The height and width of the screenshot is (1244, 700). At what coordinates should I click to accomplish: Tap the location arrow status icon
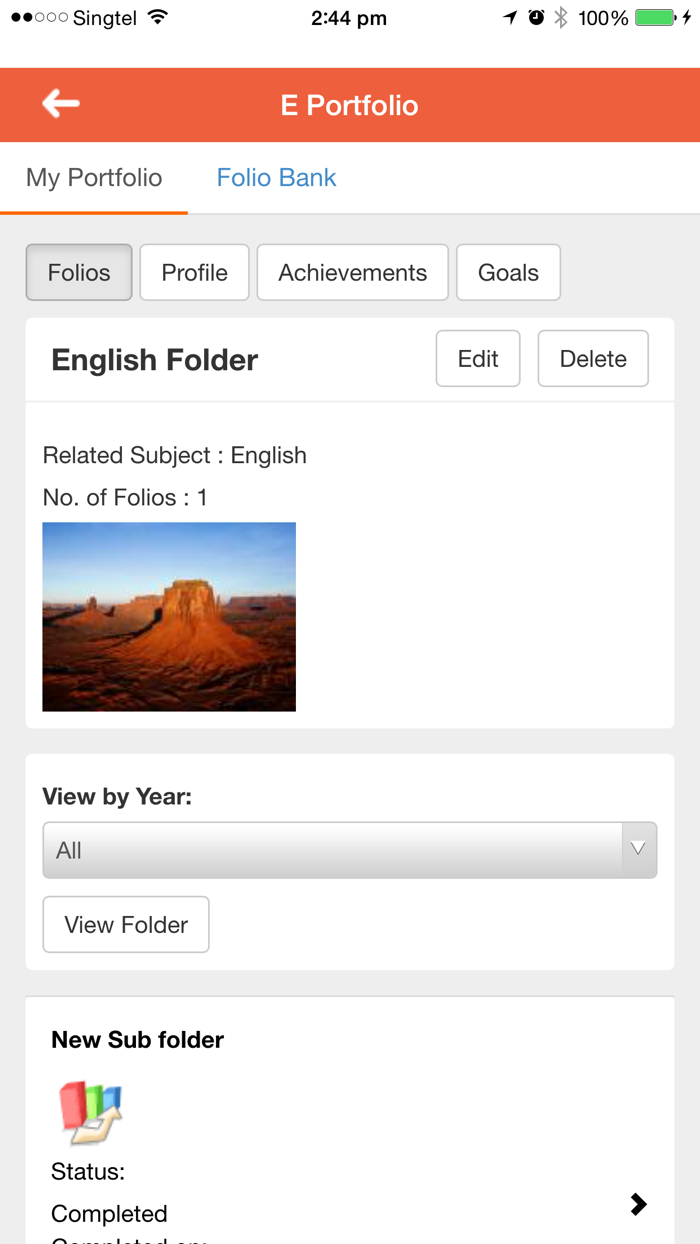point(511,17)
